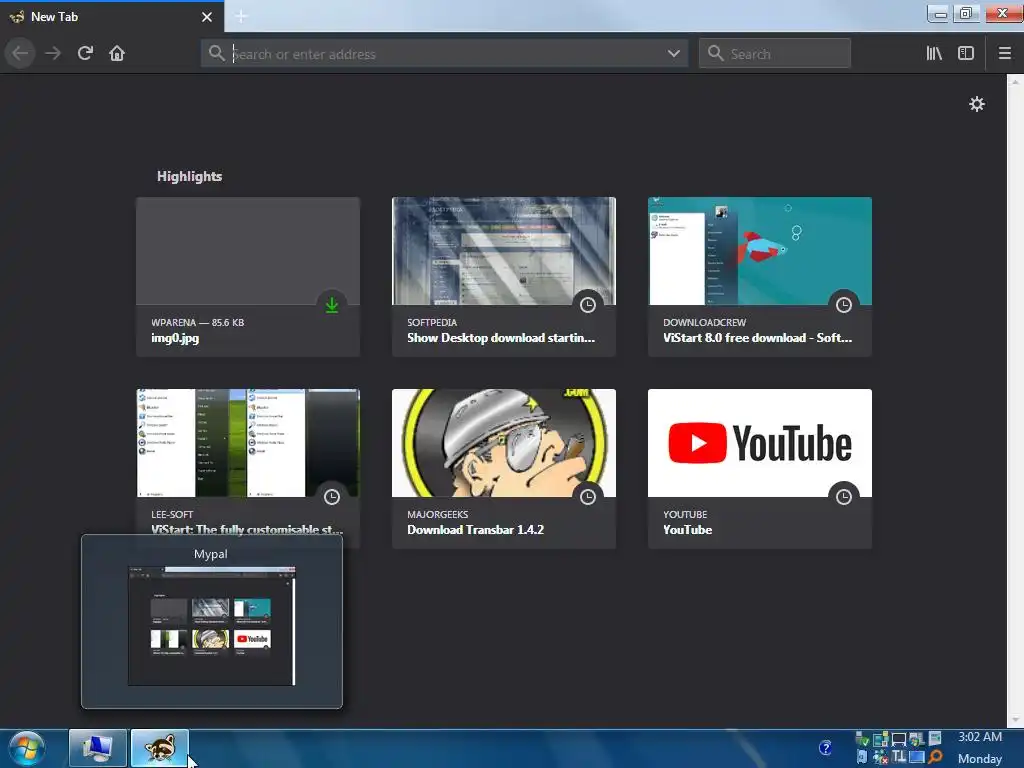Click 'Download Transbar 1.4.2' title
Viewport: 1024px width, 768px height.
475,530
